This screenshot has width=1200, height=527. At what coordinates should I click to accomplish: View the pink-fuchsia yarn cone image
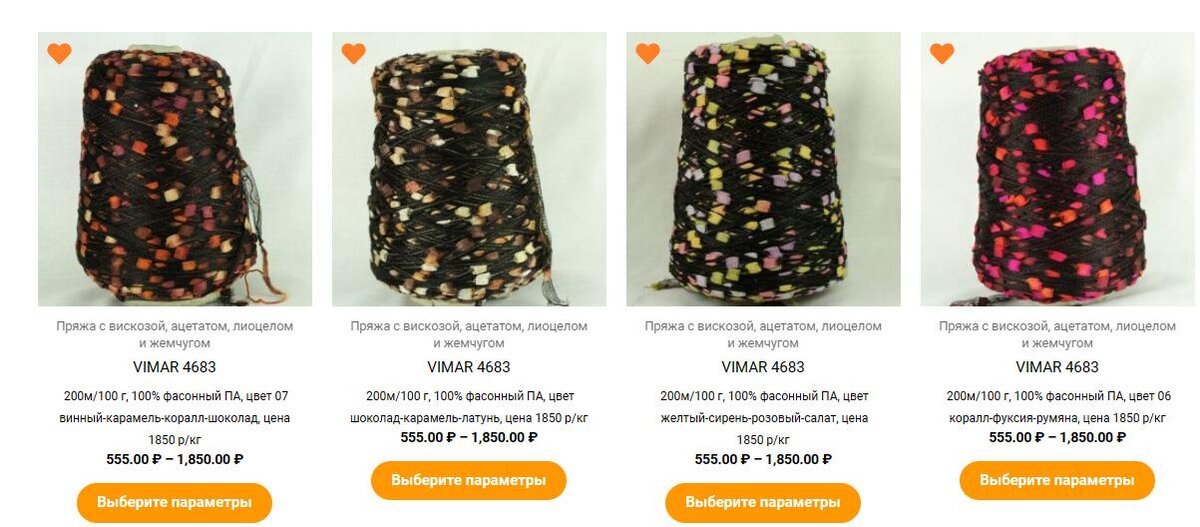pos(1057,169)
